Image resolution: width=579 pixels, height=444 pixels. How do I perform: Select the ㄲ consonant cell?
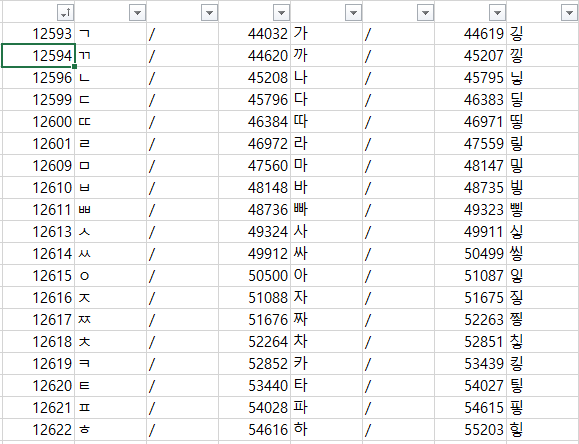pos(110,56)
